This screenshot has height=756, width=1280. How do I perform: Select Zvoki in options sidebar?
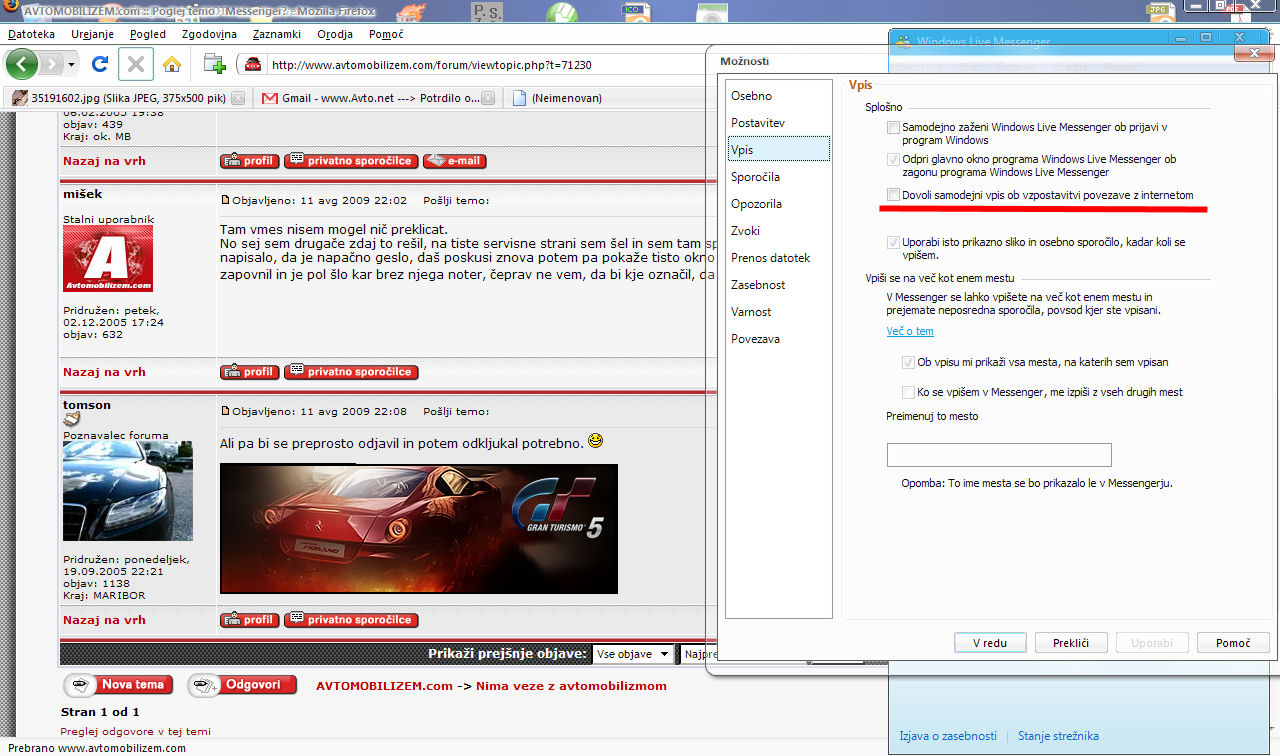(778, 231)
